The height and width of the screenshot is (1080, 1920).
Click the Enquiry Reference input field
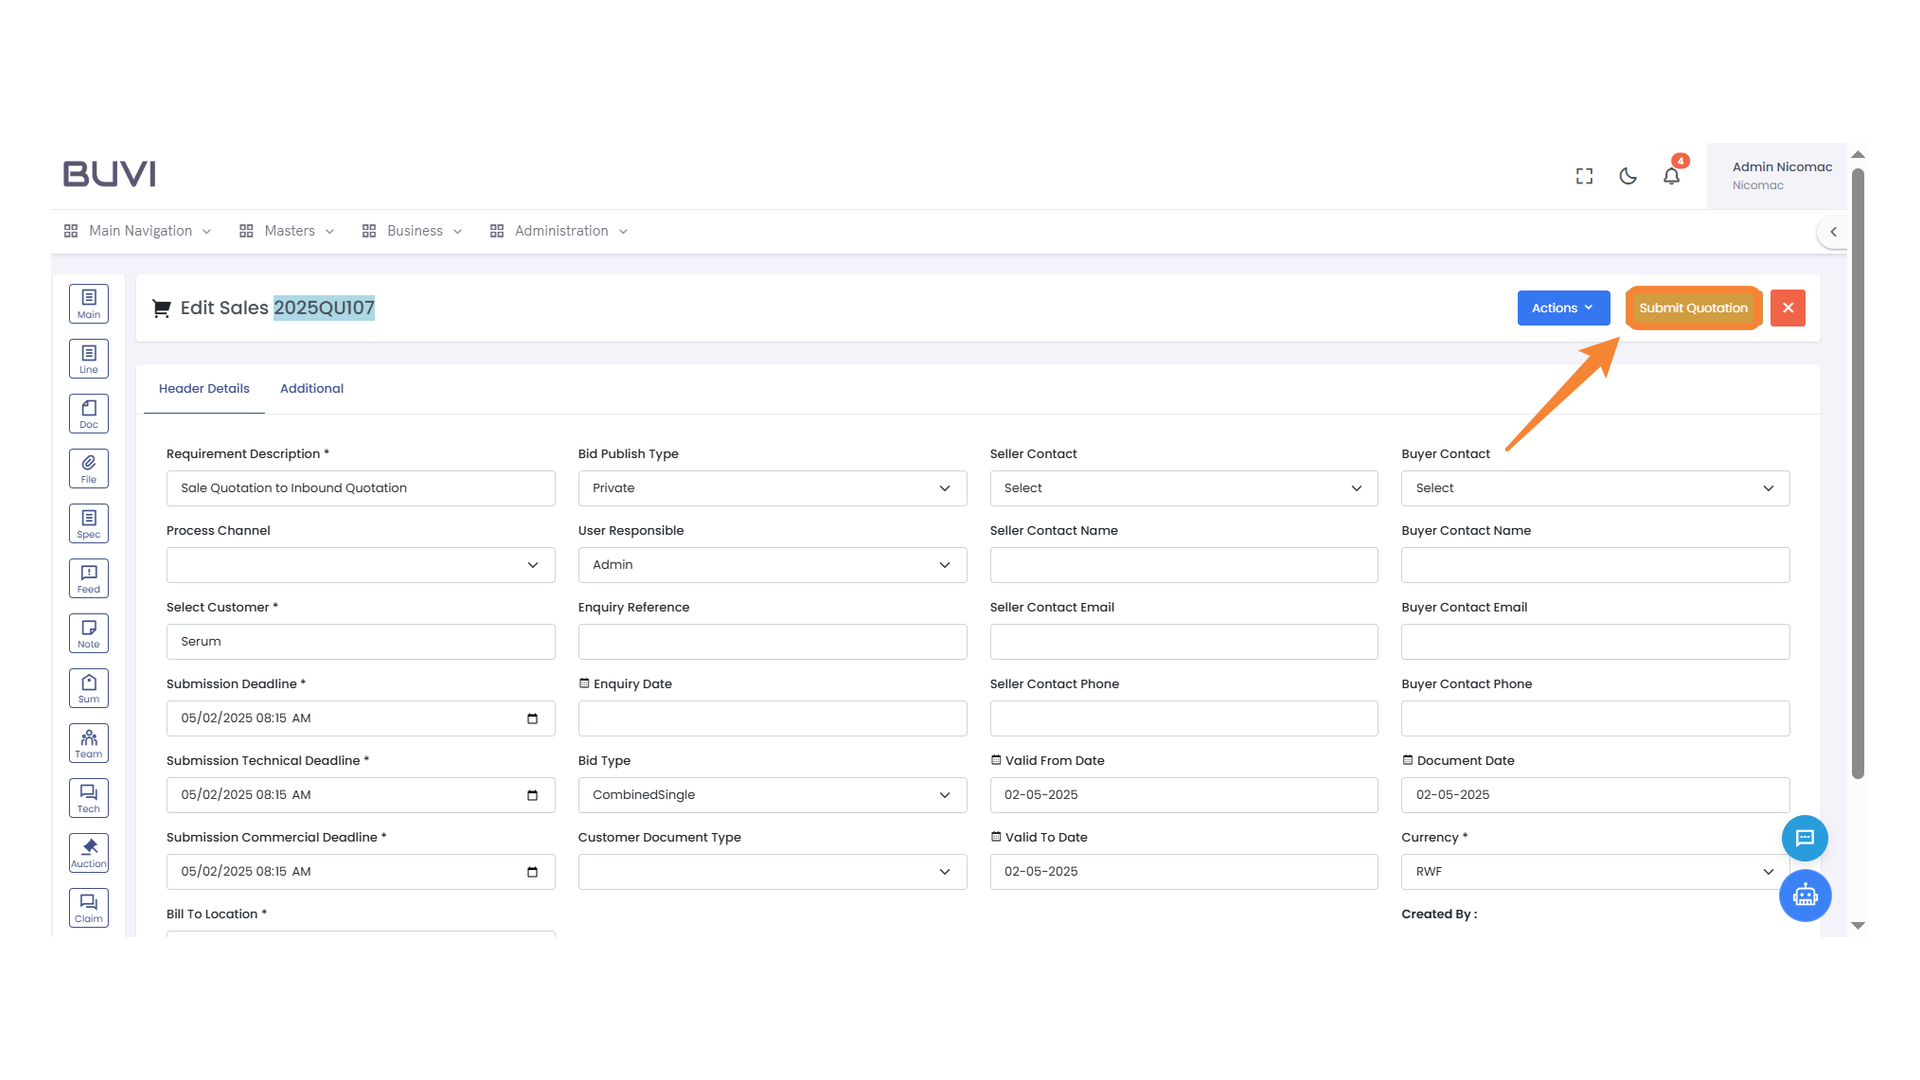pyautogui.click(x=772, y=641)
